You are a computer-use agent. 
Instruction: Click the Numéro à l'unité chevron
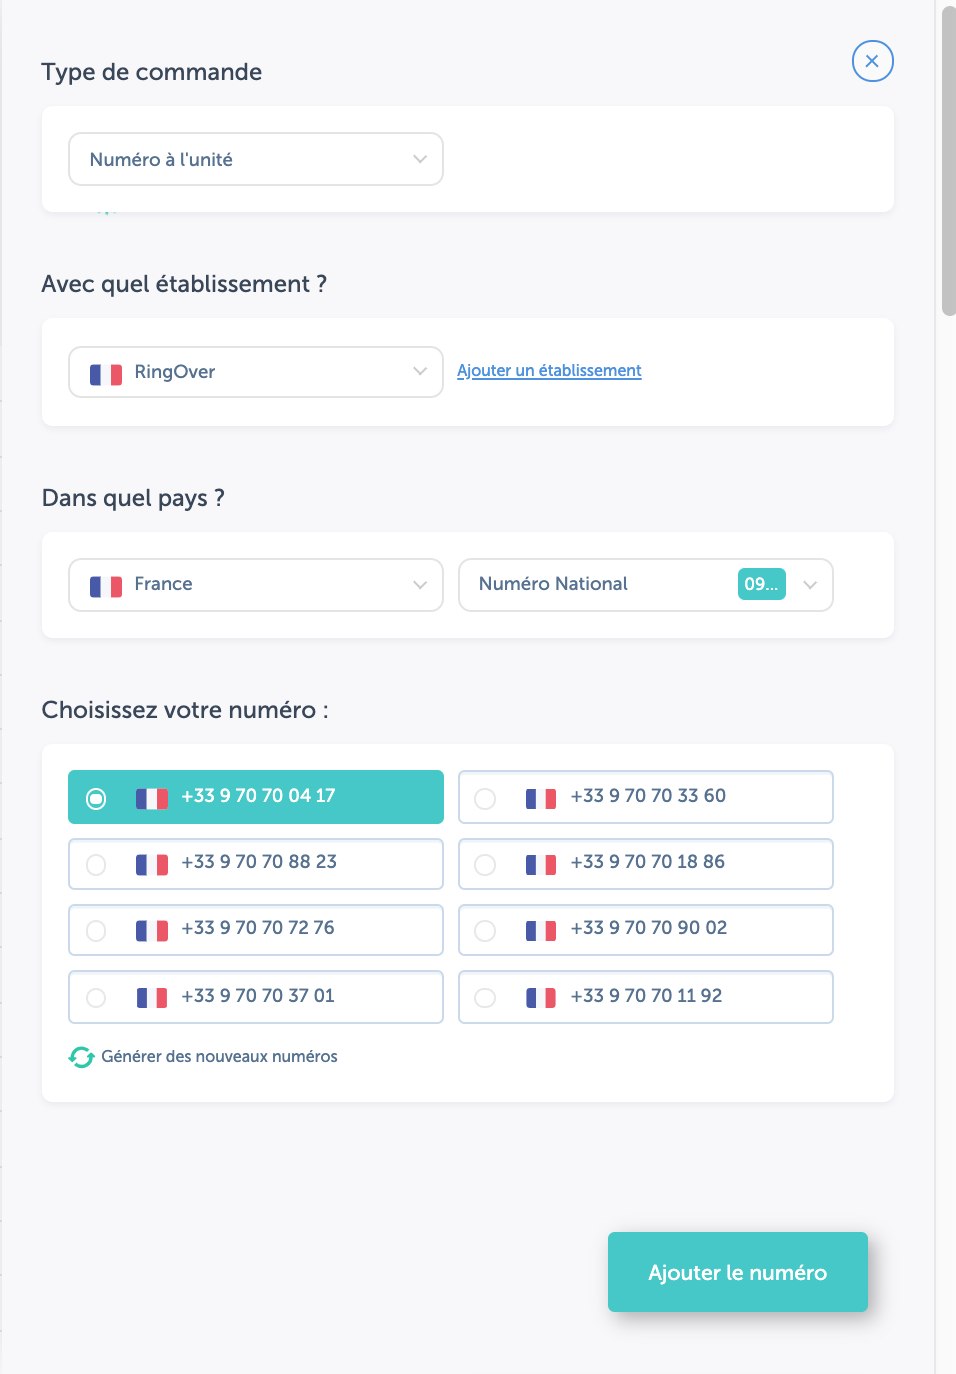click(420, 158)
